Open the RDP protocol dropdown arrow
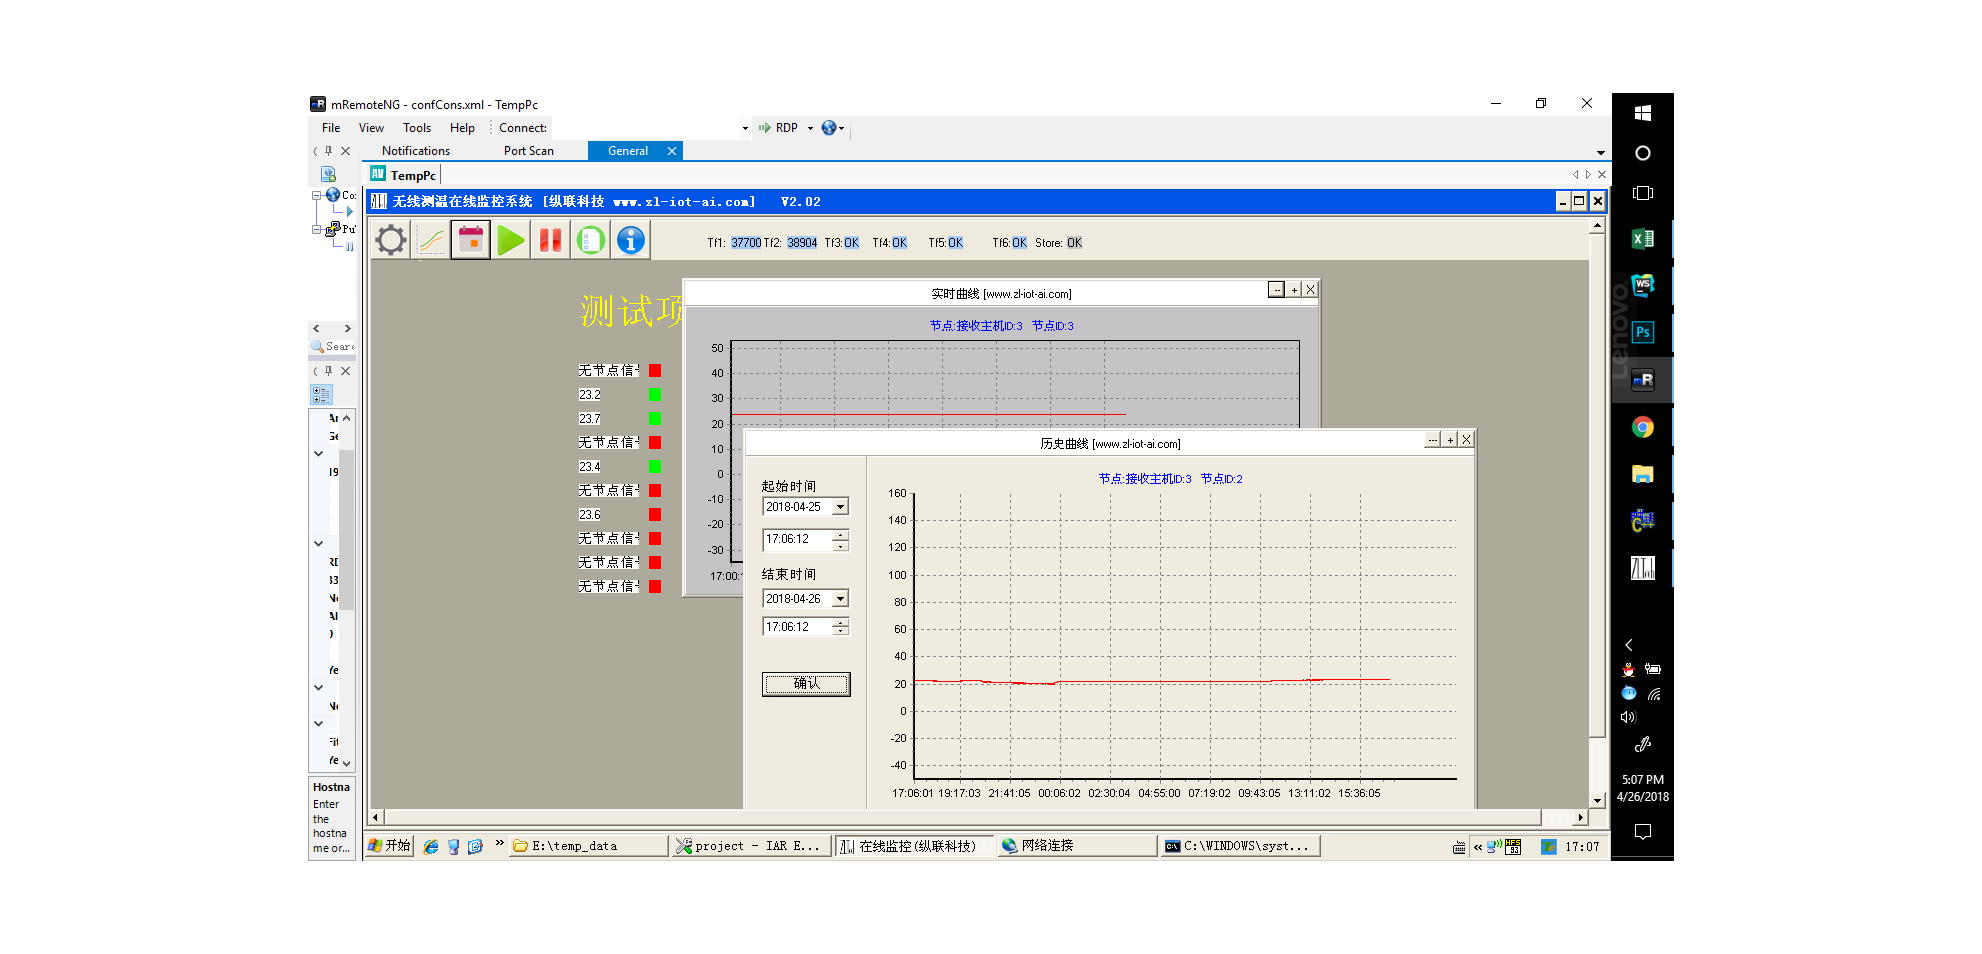The image size is (1982, 954). click(x=810, y=128)
